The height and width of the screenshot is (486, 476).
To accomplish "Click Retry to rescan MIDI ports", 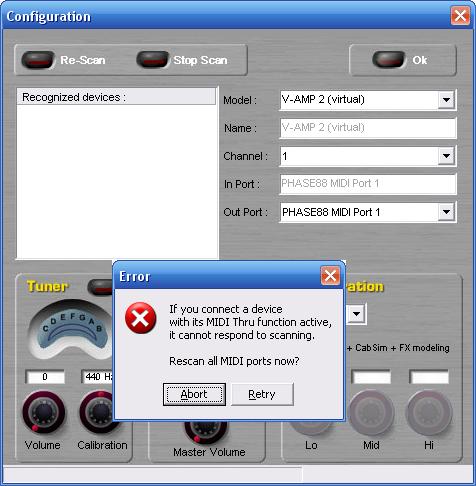I will (262, 394).
